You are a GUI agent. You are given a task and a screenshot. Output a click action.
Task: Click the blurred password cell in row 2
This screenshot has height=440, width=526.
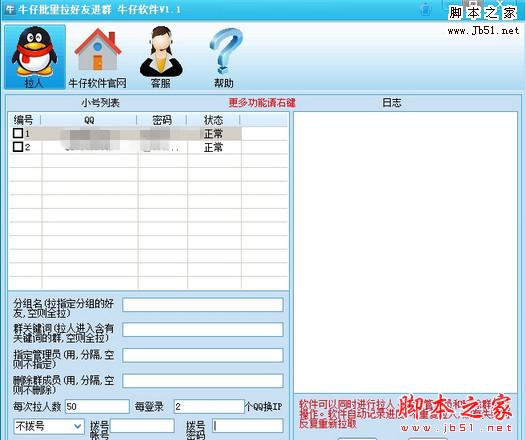[x=160, y=147]
